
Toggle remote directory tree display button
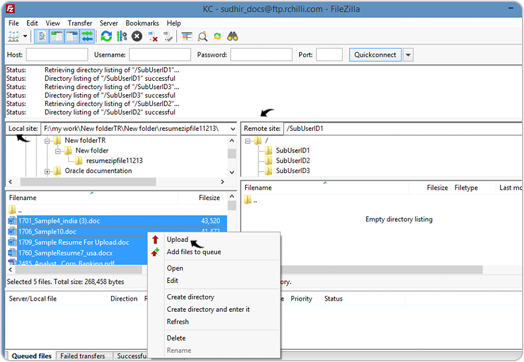coord(72,36)
